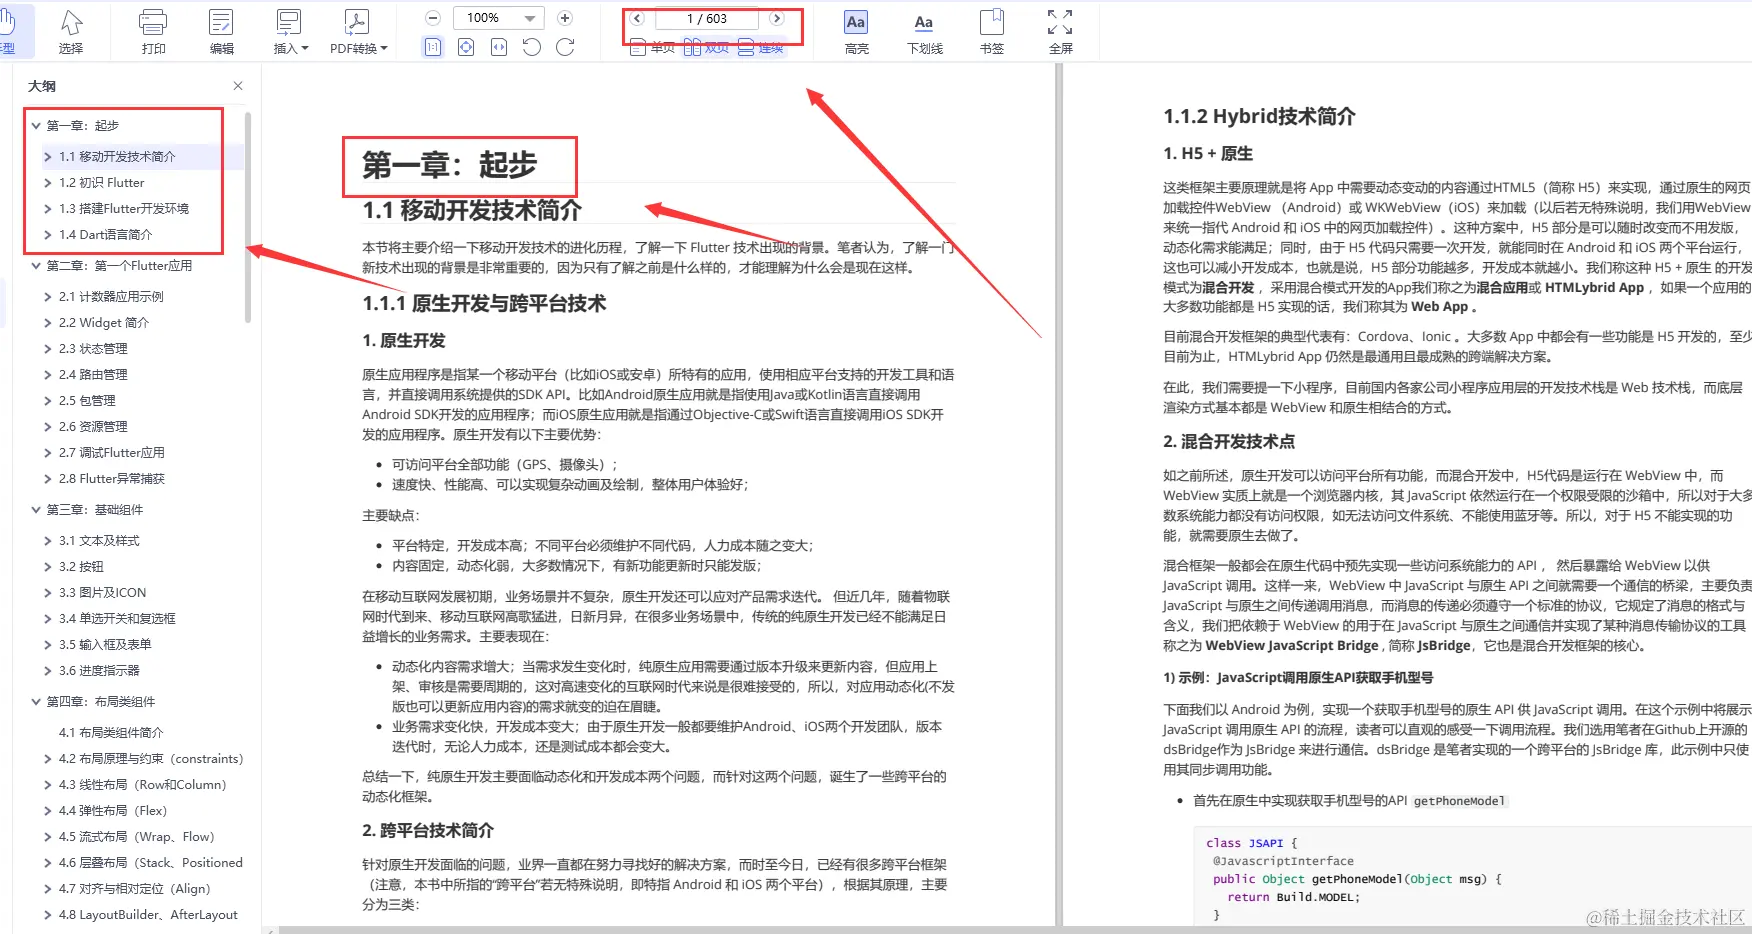This screenshot has height=934, width=1752.
Task: Click the 1:1 actual size icon
Action: (x=433, y=46)
